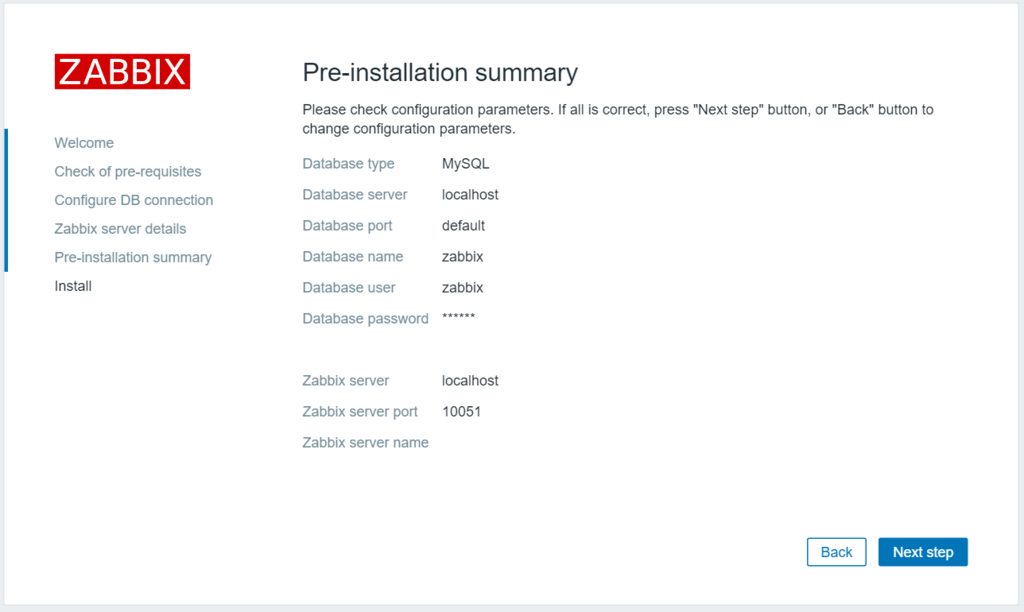Click the Database port default value
The width and height of the screenshot is (1024, 612).
(x=463, y=226)
